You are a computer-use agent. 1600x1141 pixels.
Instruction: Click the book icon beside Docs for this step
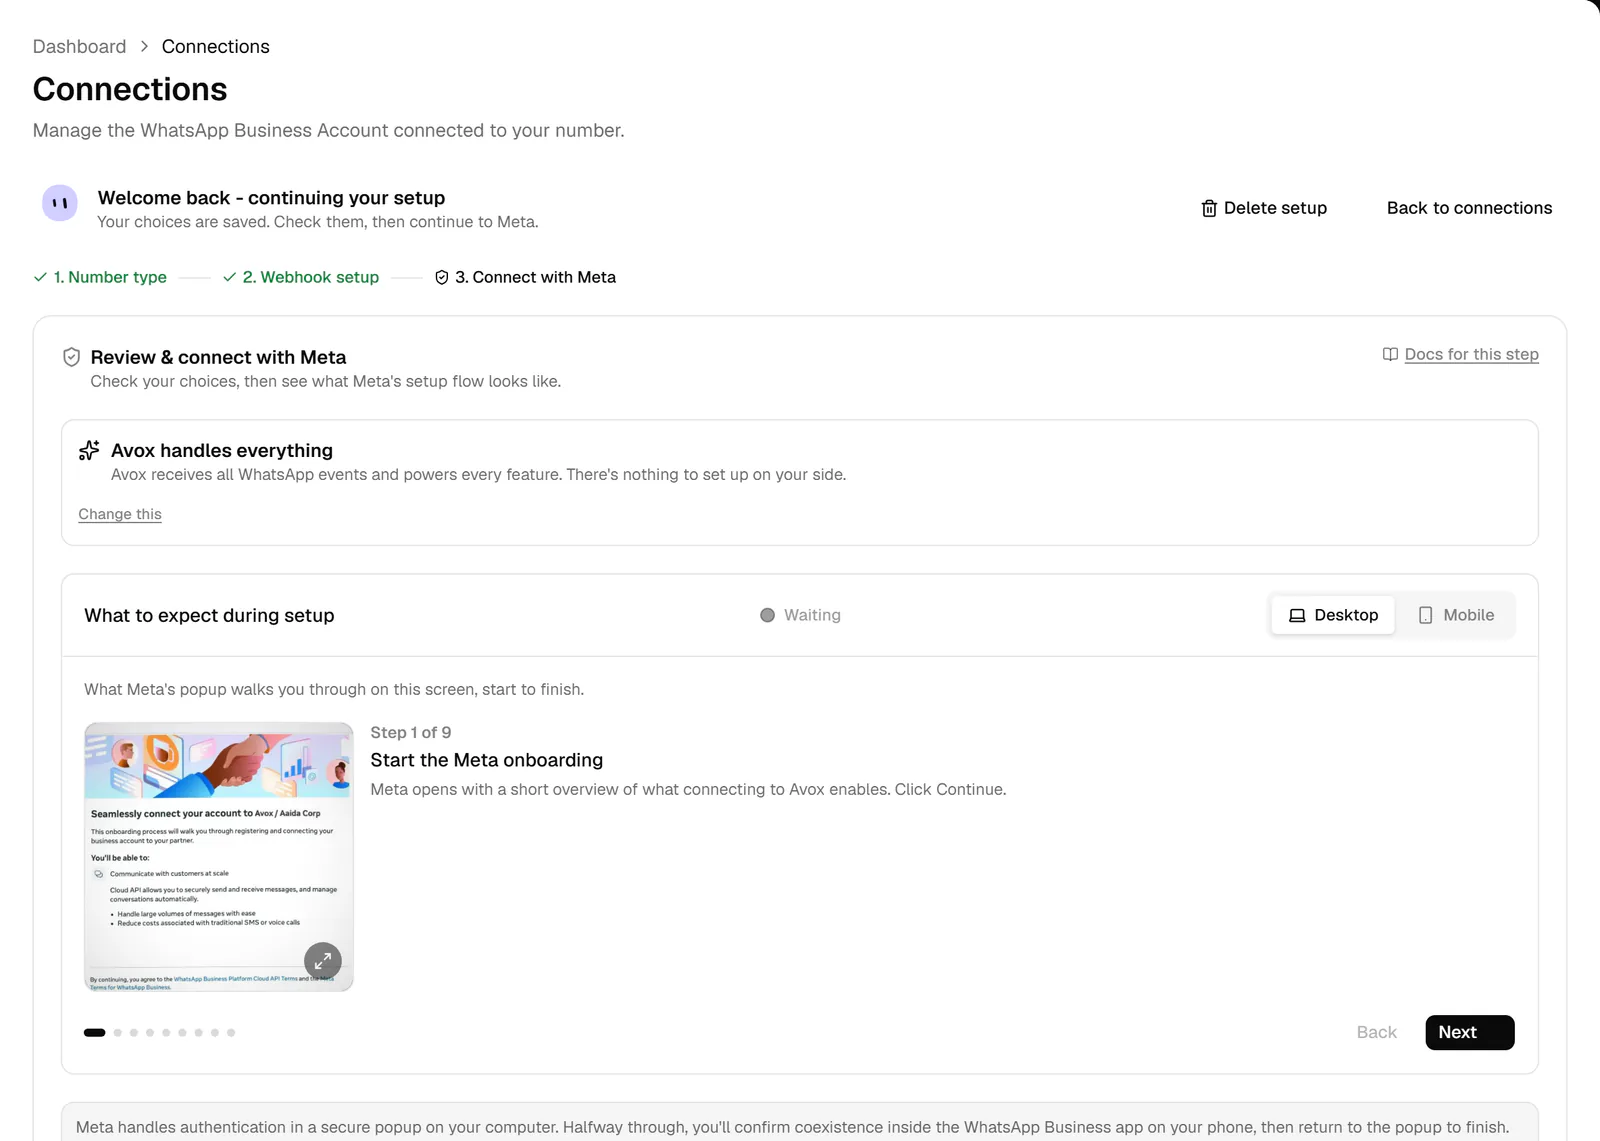1390,354
